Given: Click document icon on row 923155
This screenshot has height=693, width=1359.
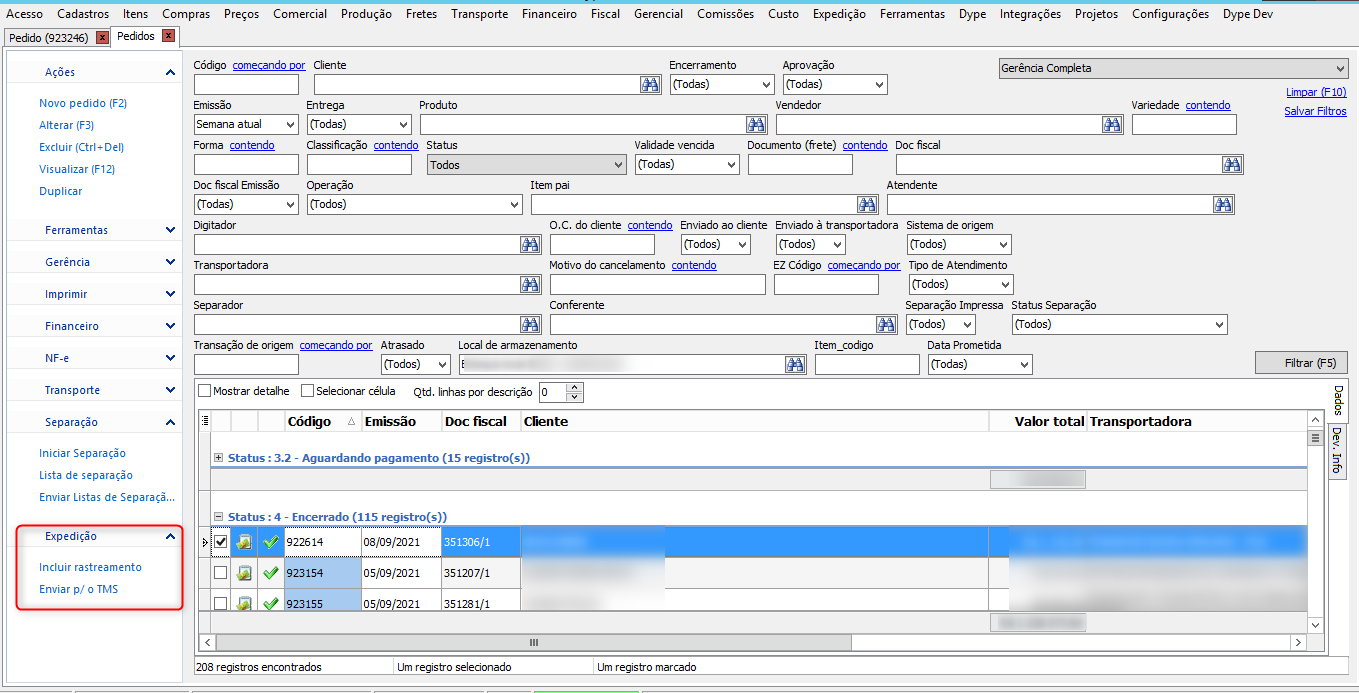Looking at the screenshot, I should [x=244, y=603].
